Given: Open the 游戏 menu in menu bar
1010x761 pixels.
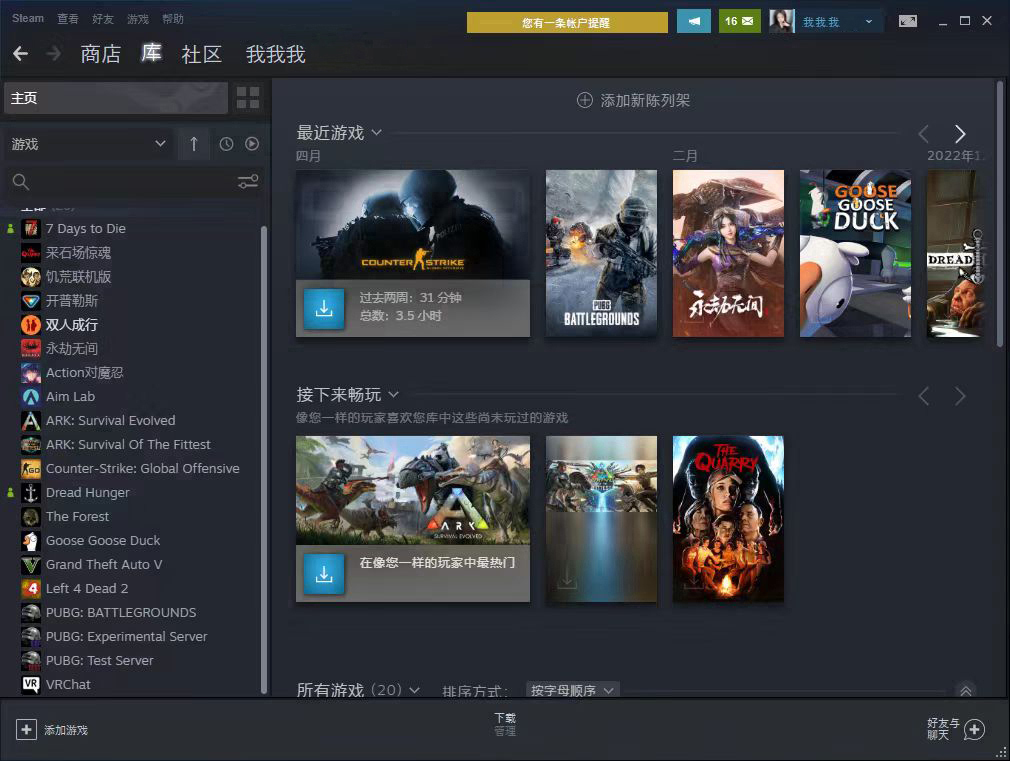Looking at the screenshot, I should (138, 19).
